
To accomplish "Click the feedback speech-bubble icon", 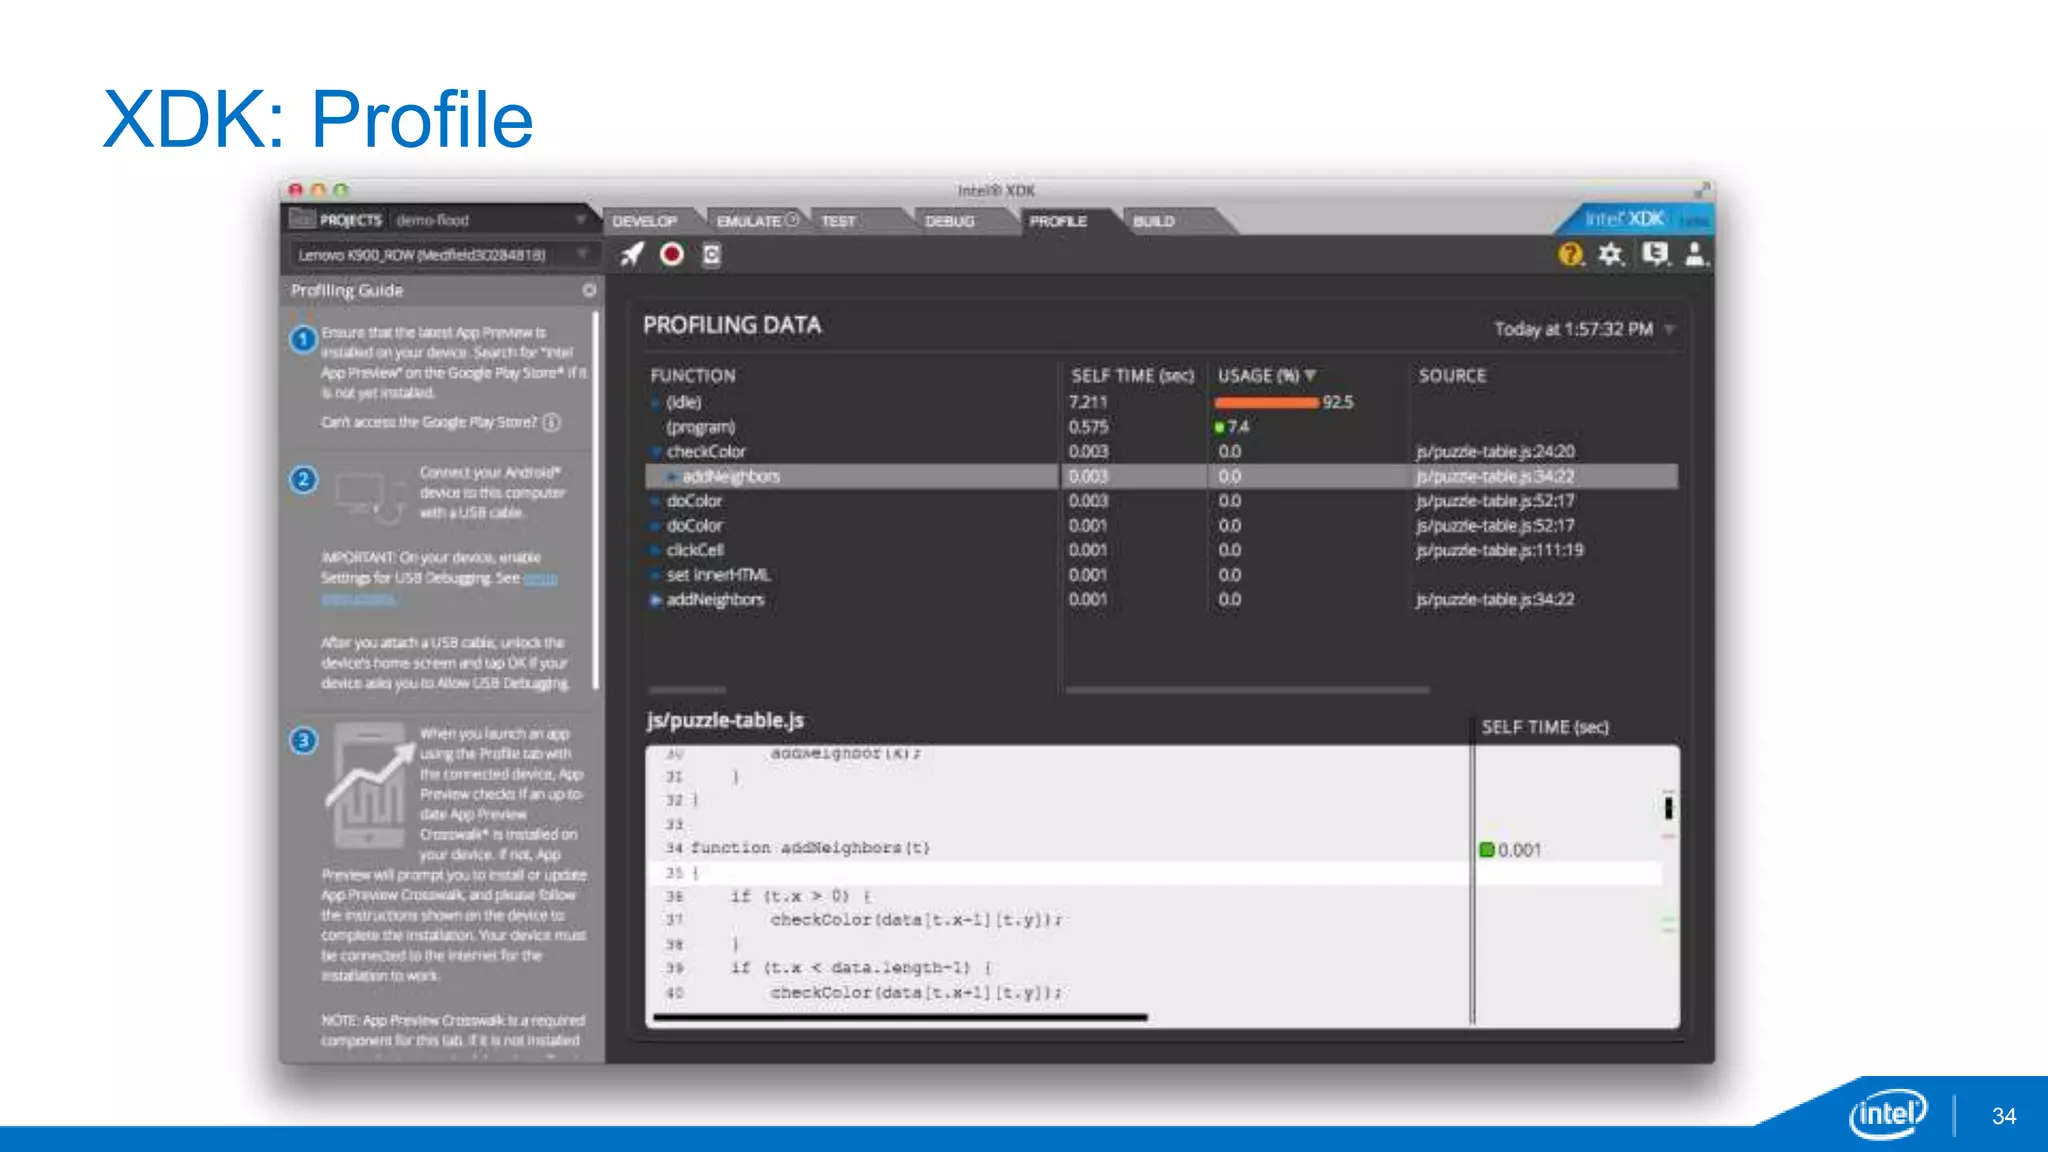I will click(x=1655, y=255).
